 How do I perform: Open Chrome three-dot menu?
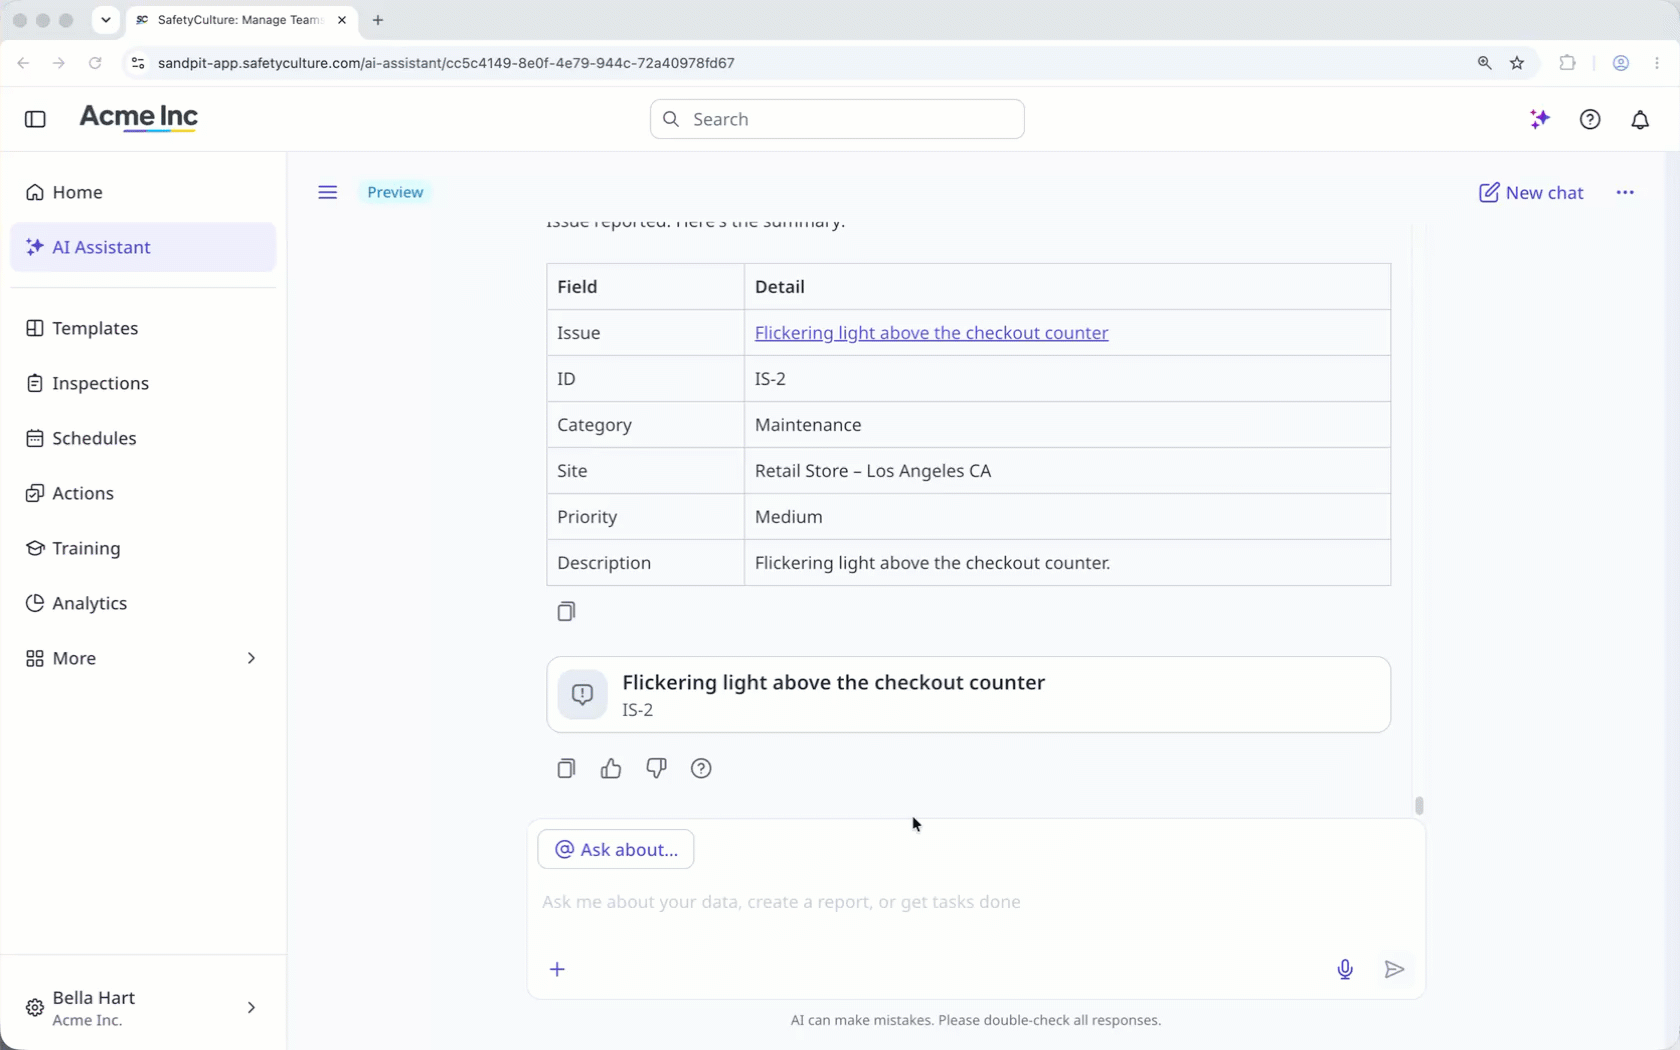pyautogui.click(x=1657, y=63)
